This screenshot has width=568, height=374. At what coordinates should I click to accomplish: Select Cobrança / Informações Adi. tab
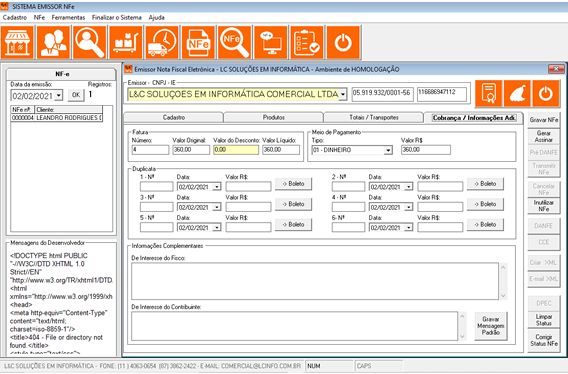[473, 118]
